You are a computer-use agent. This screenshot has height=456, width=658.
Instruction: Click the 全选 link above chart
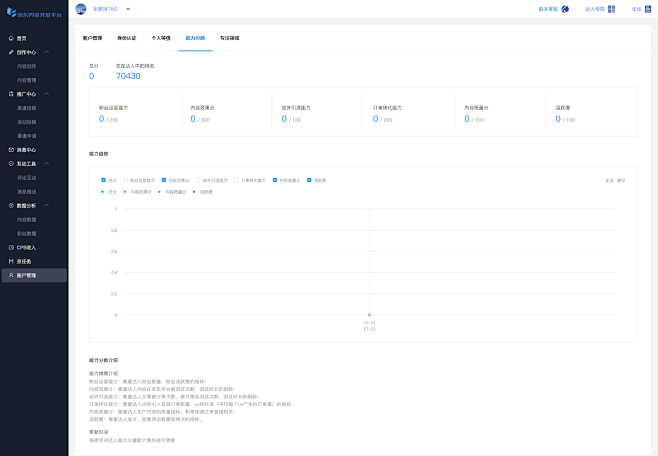pos(609,181)
